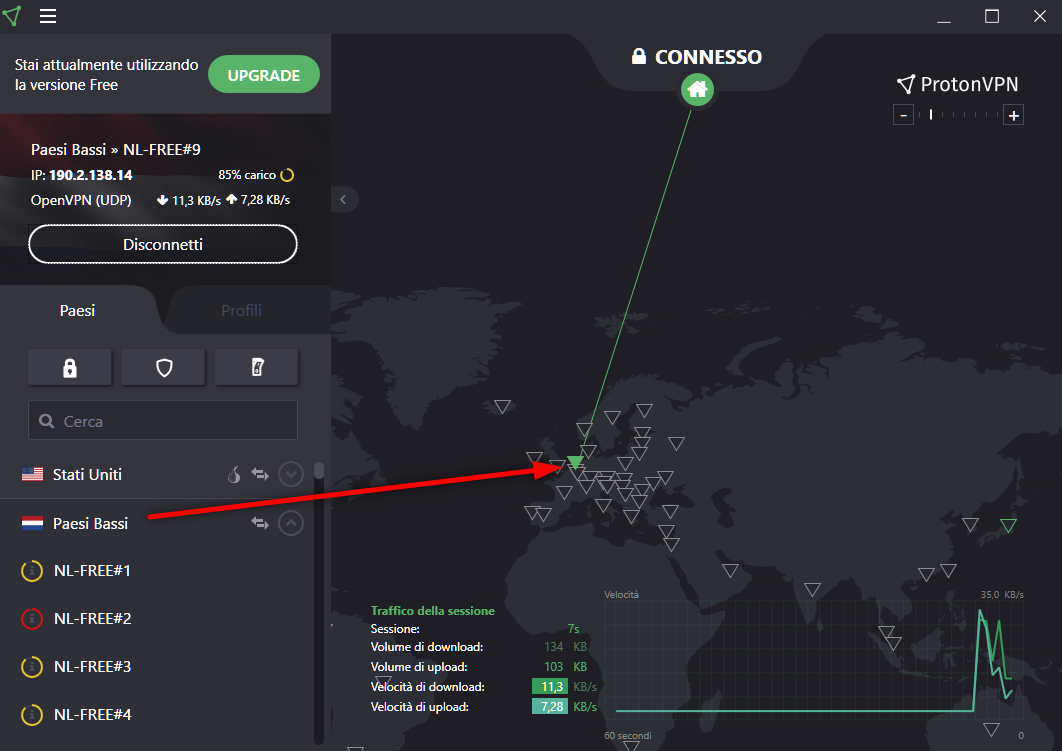
Task: Click the ProtonVPN logo above the map zoom controls
Action: [x=957, y=84]
